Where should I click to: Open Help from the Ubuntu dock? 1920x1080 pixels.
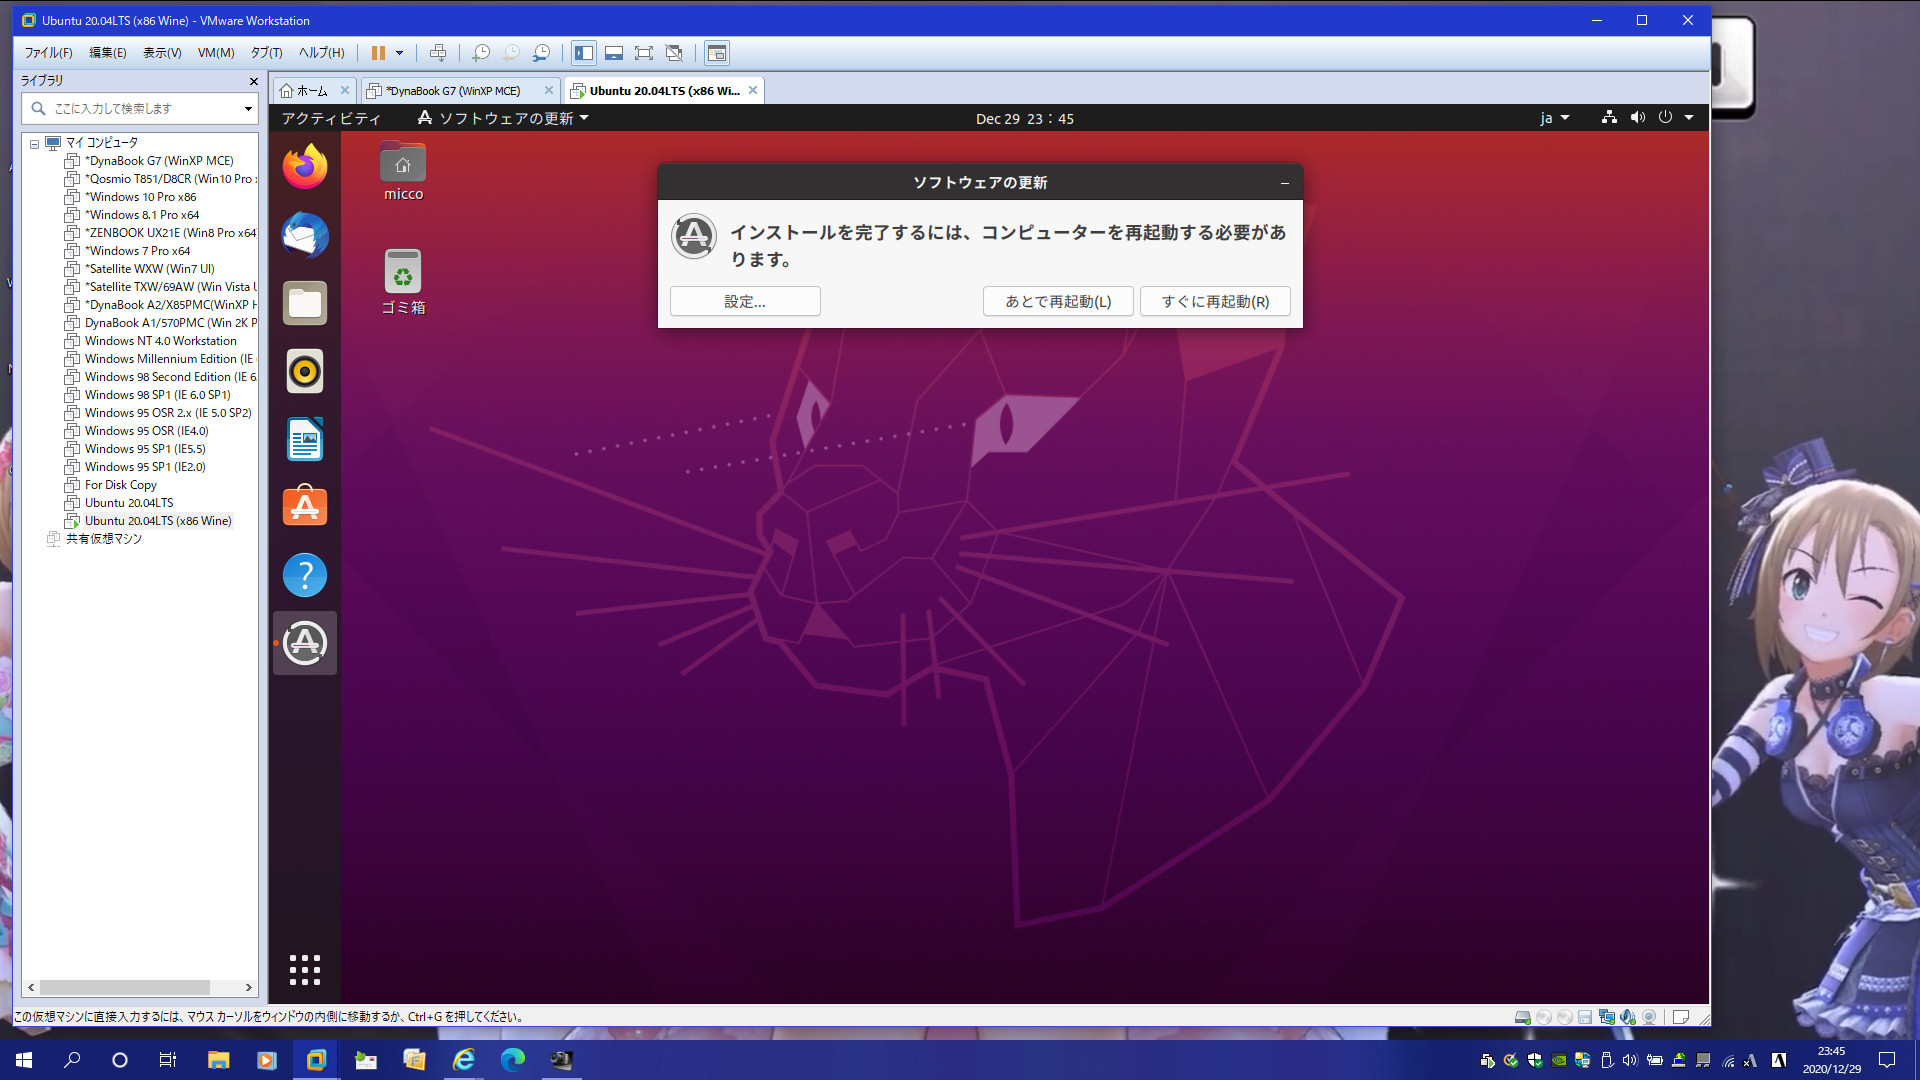click(305, 575)
